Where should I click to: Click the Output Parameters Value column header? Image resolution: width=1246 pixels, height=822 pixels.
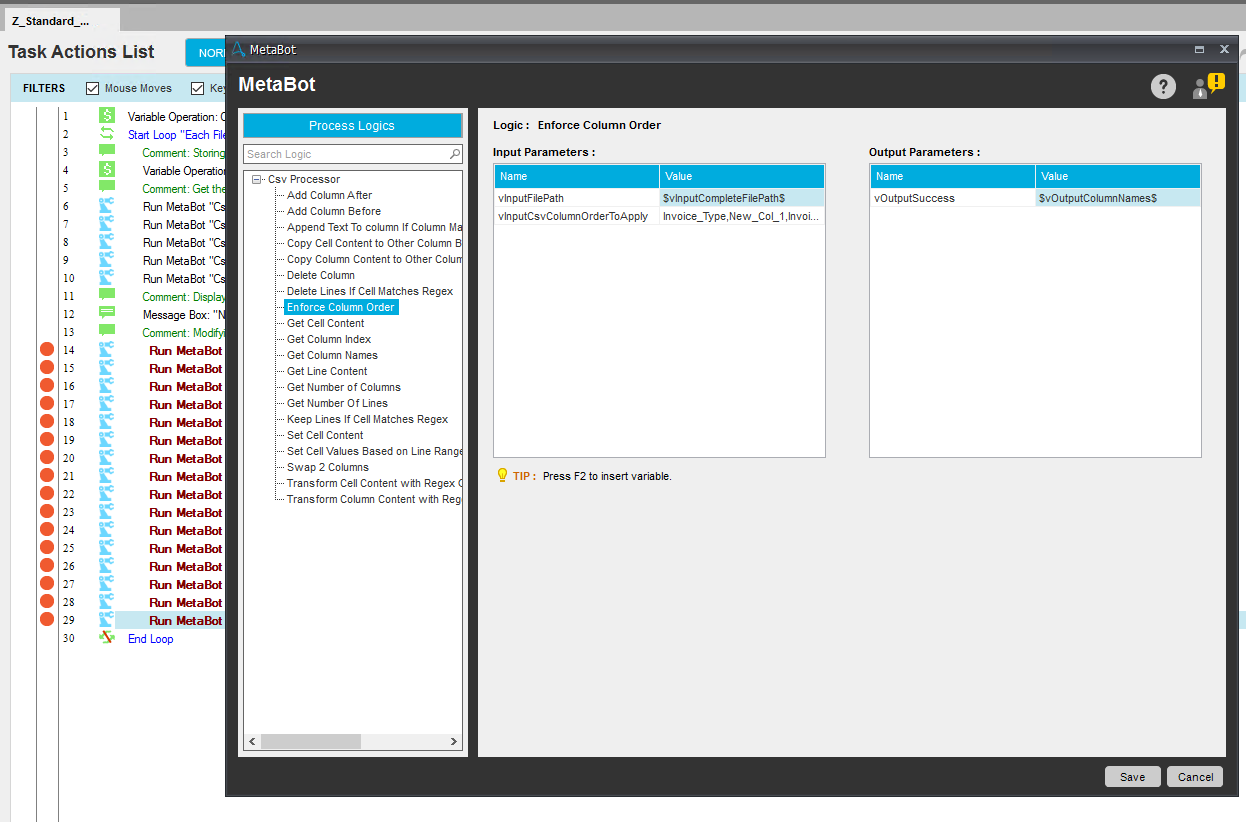(x=1118, y=176)
